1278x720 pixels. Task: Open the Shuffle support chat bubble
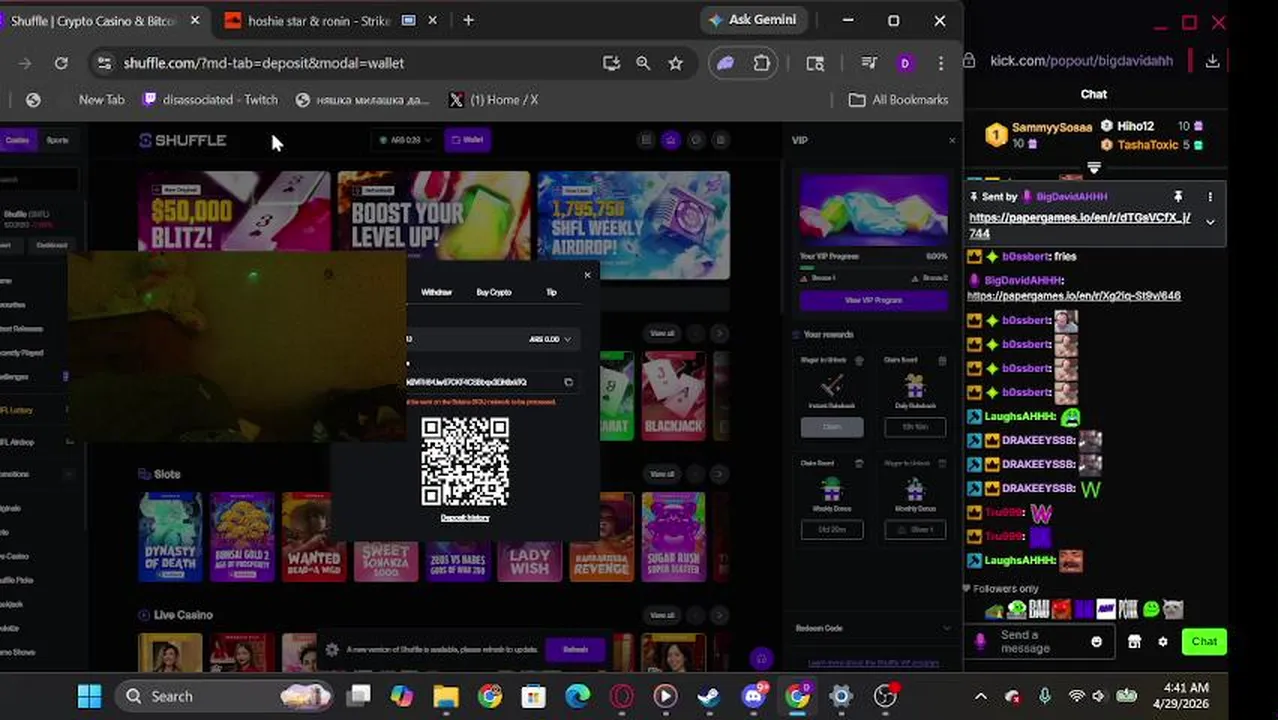coord(762,658)
